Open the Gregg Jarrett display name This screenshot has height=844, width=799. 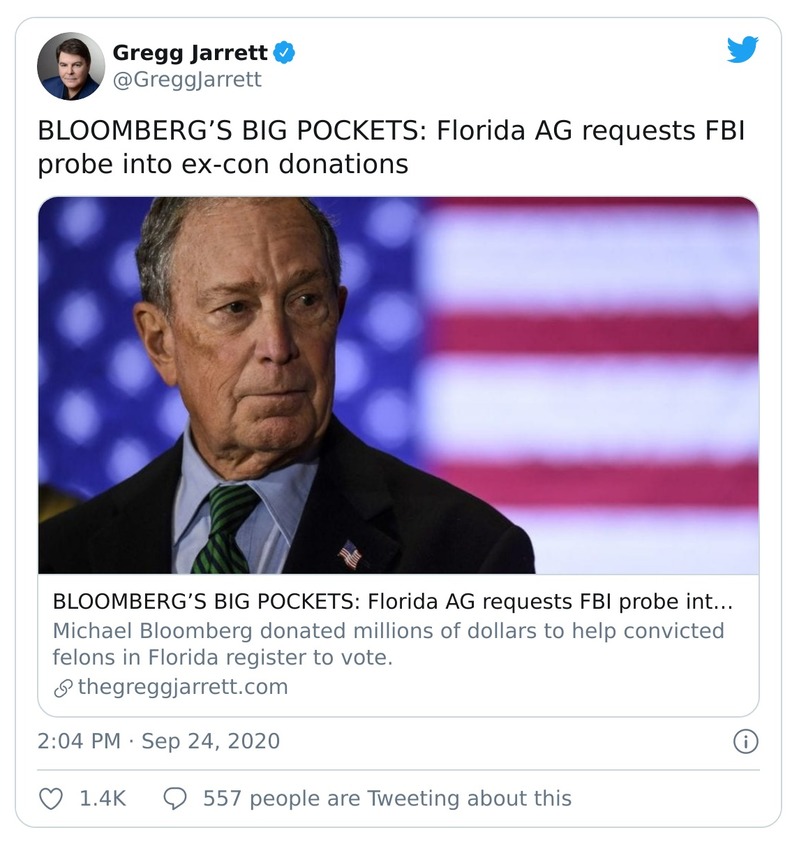pos(190,52)
